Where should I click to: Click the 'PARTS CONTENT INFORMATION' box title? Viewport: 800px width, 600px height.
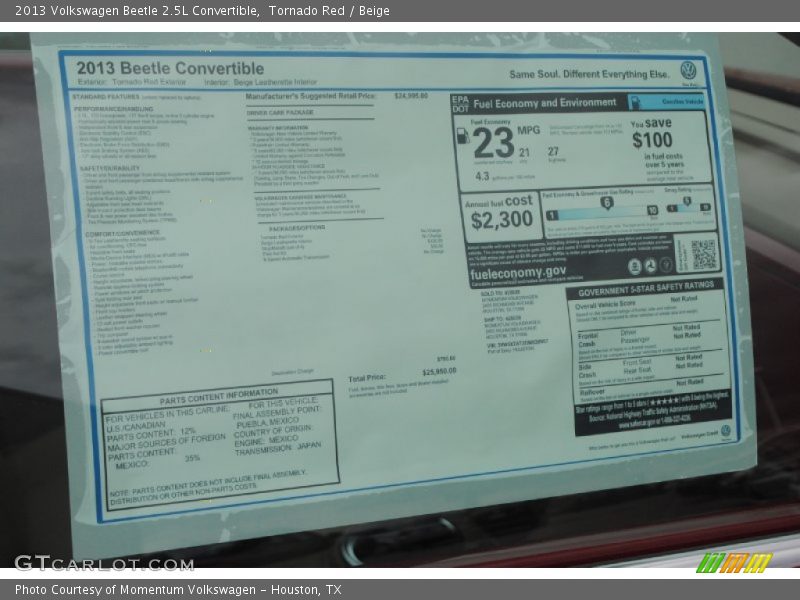pos(219,396)
